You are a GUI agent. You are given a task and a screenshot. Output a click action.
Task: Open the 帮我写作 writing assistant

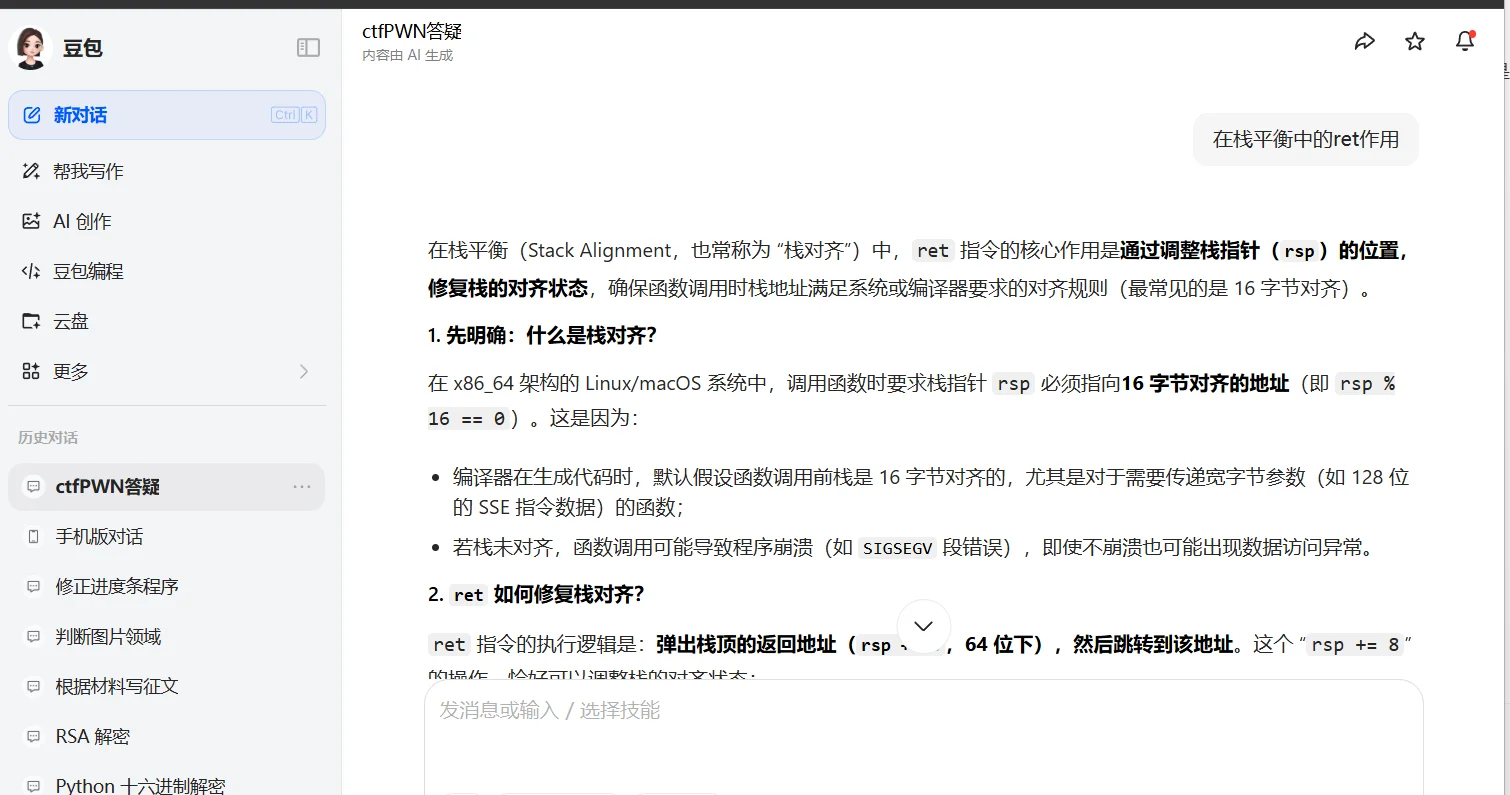88,171
